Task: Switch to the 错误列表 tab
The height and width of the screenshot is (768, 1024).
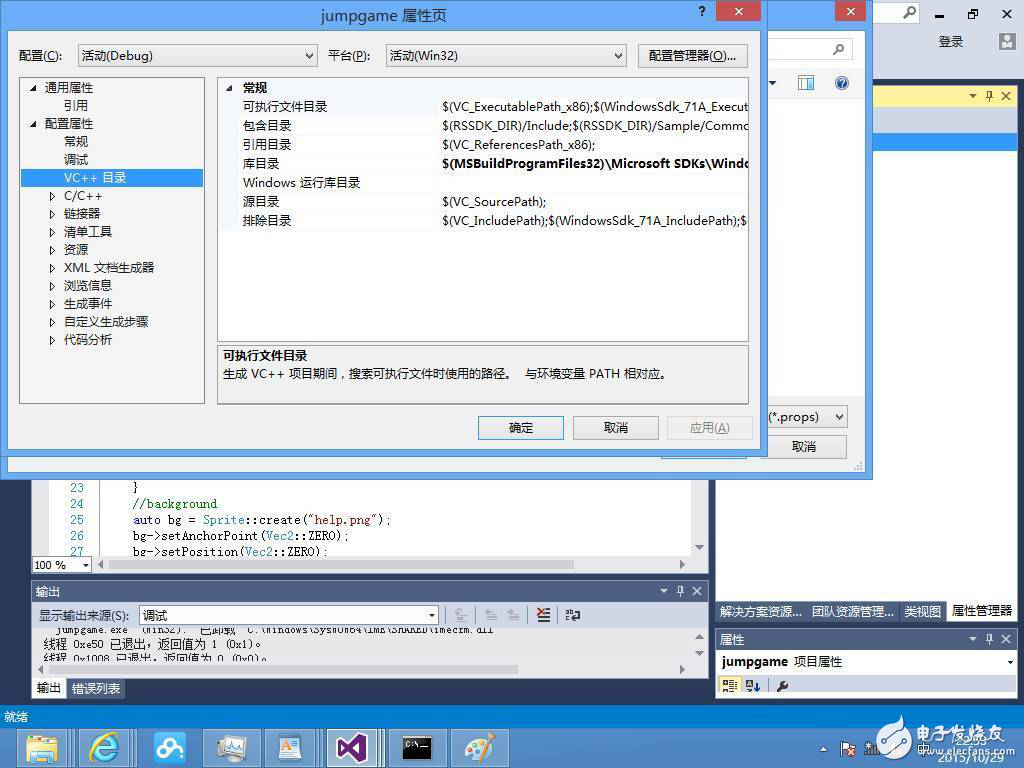Action: pyautogui.click(x=97, y=688)
